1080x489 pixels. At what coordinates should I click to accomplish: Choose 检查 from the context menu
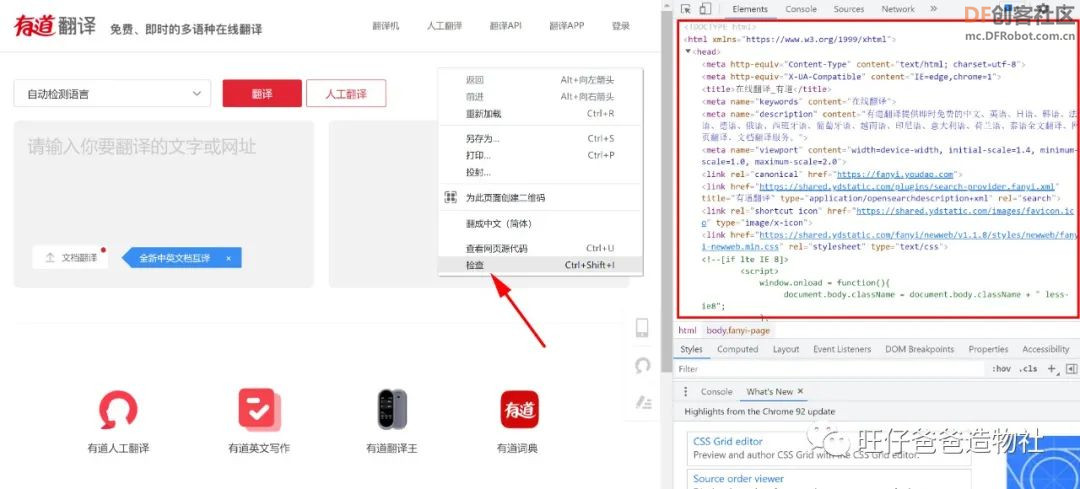tap(541, 265)
